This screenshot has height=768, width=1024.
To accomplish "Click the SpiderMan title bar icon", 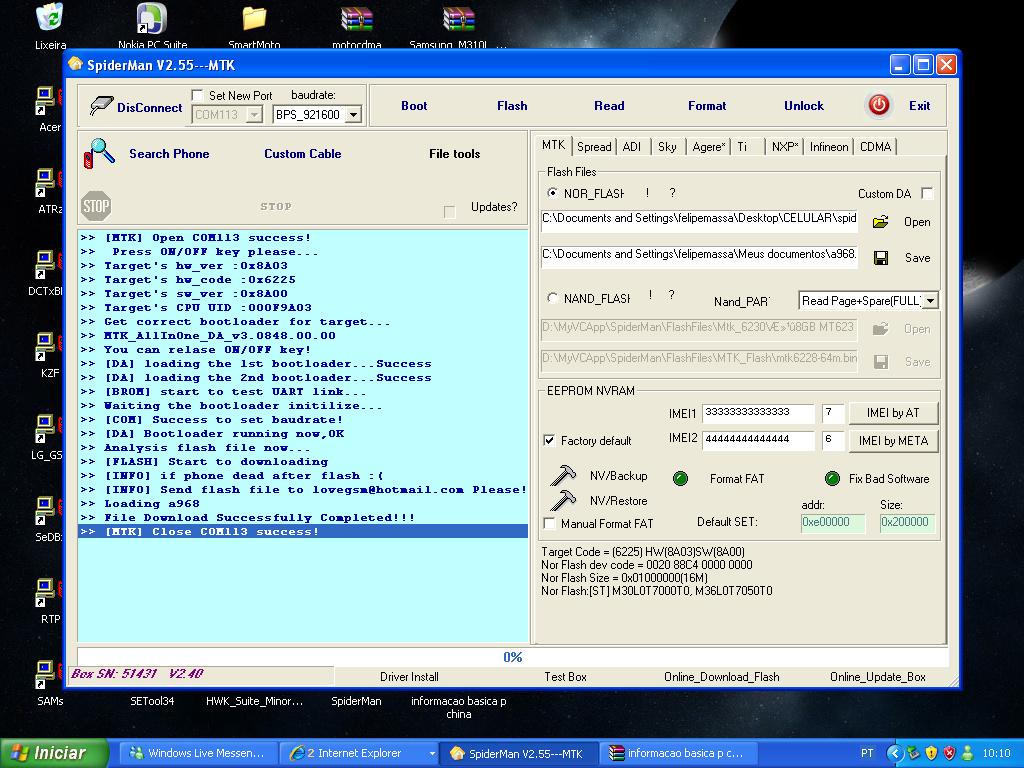I will click(76, 65).
